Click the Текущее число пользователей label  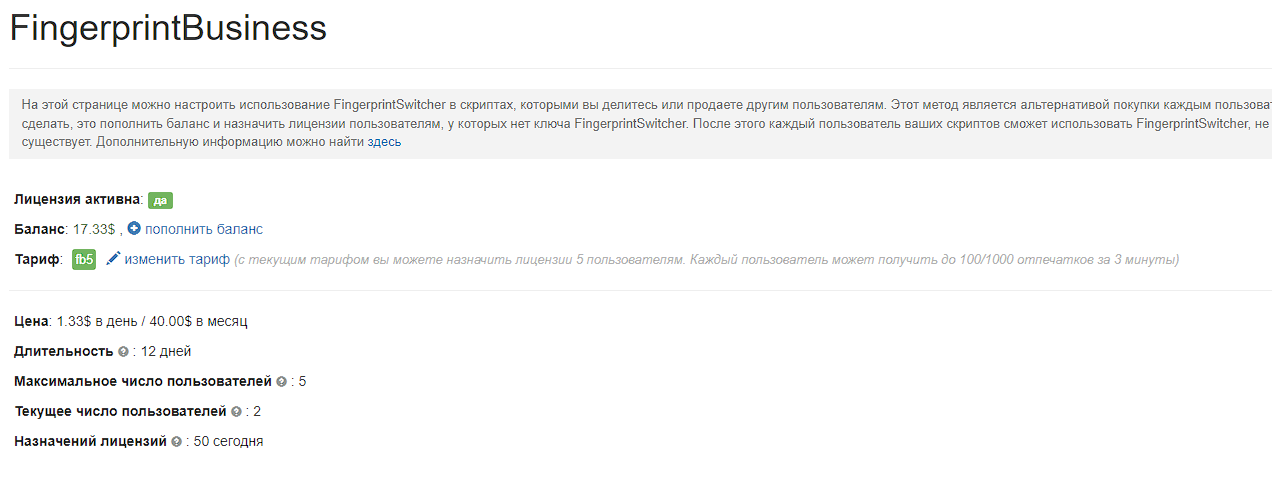click(x=120, y=411)
